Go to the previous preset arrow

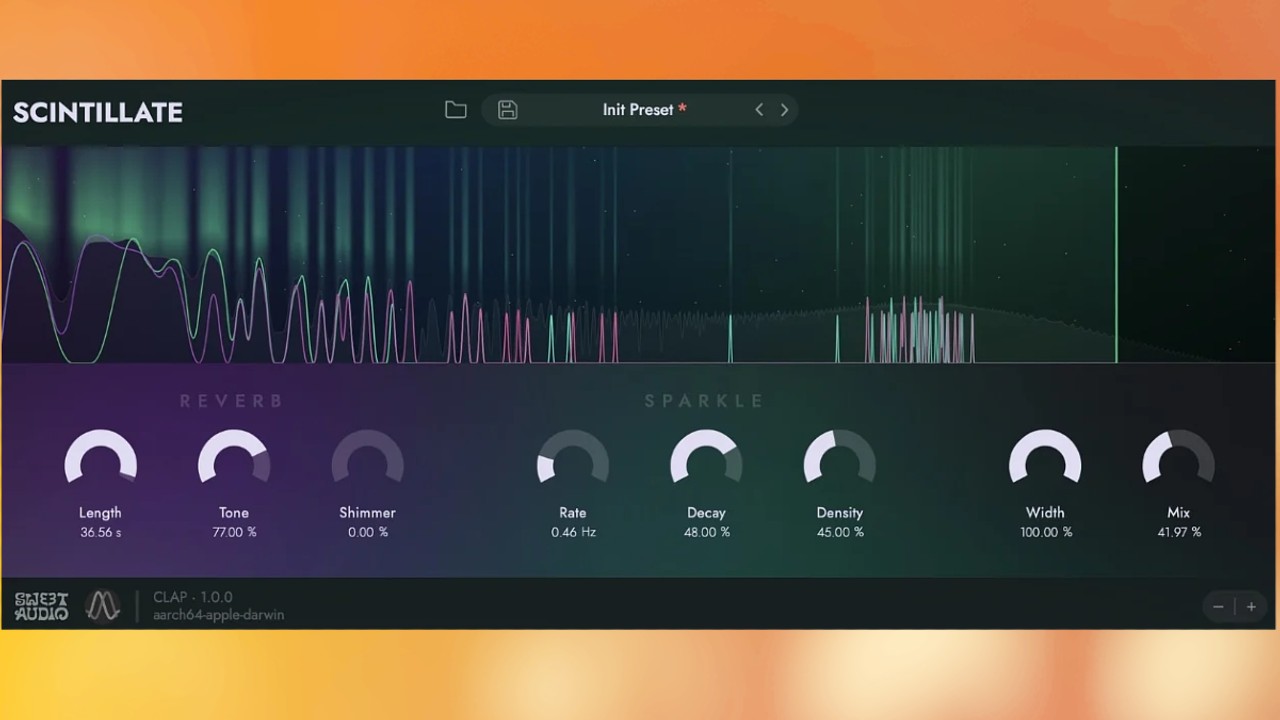[759, 110]
